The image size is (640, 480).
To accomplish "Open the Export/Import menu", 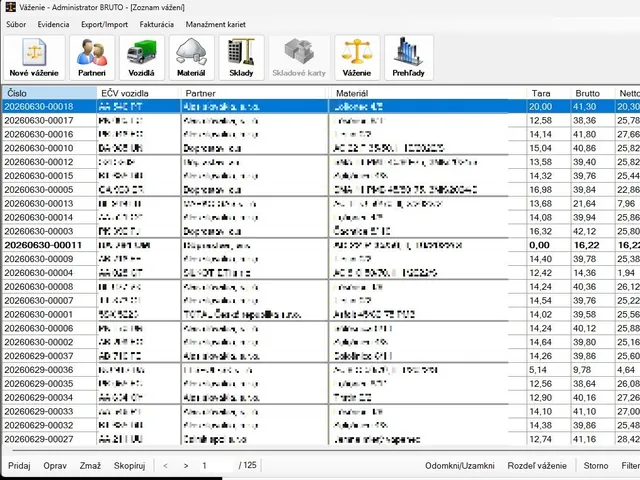I will [x=104, y=24].
